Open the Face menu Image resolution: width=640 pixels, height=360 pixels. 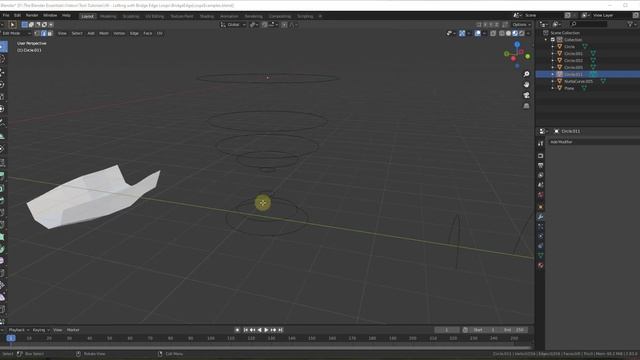click(148, 33)
